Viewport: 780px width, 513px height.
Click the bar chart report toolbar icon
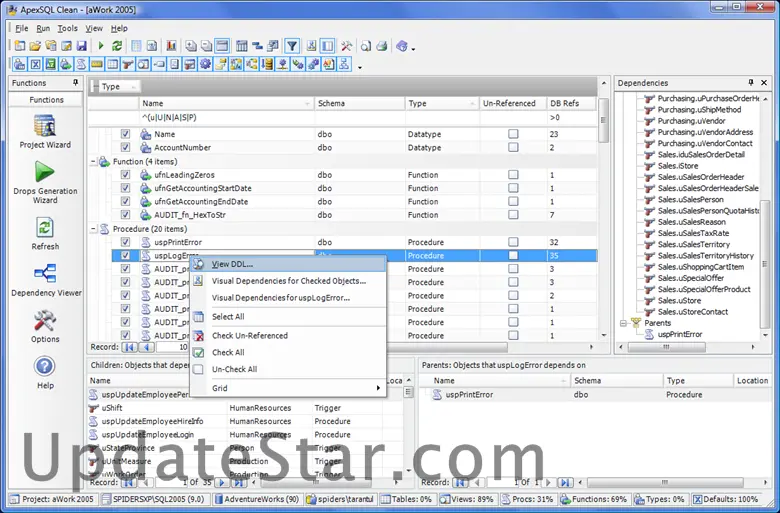click(x=171, y=46)
